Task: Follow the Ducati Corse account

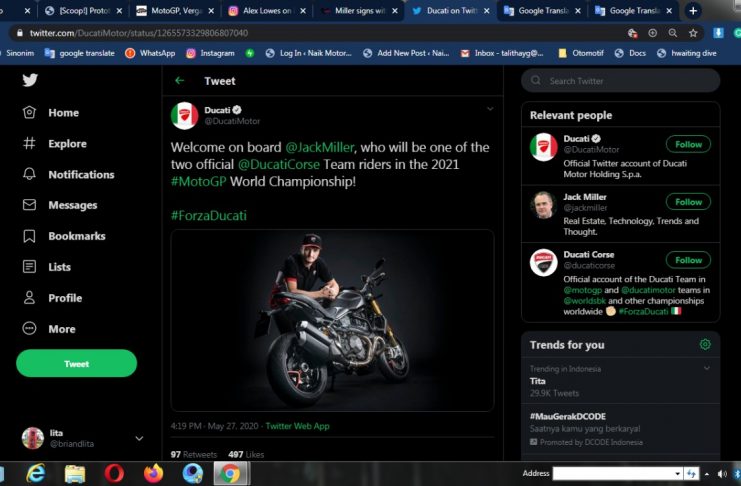Action: click(x=688, y=260)
